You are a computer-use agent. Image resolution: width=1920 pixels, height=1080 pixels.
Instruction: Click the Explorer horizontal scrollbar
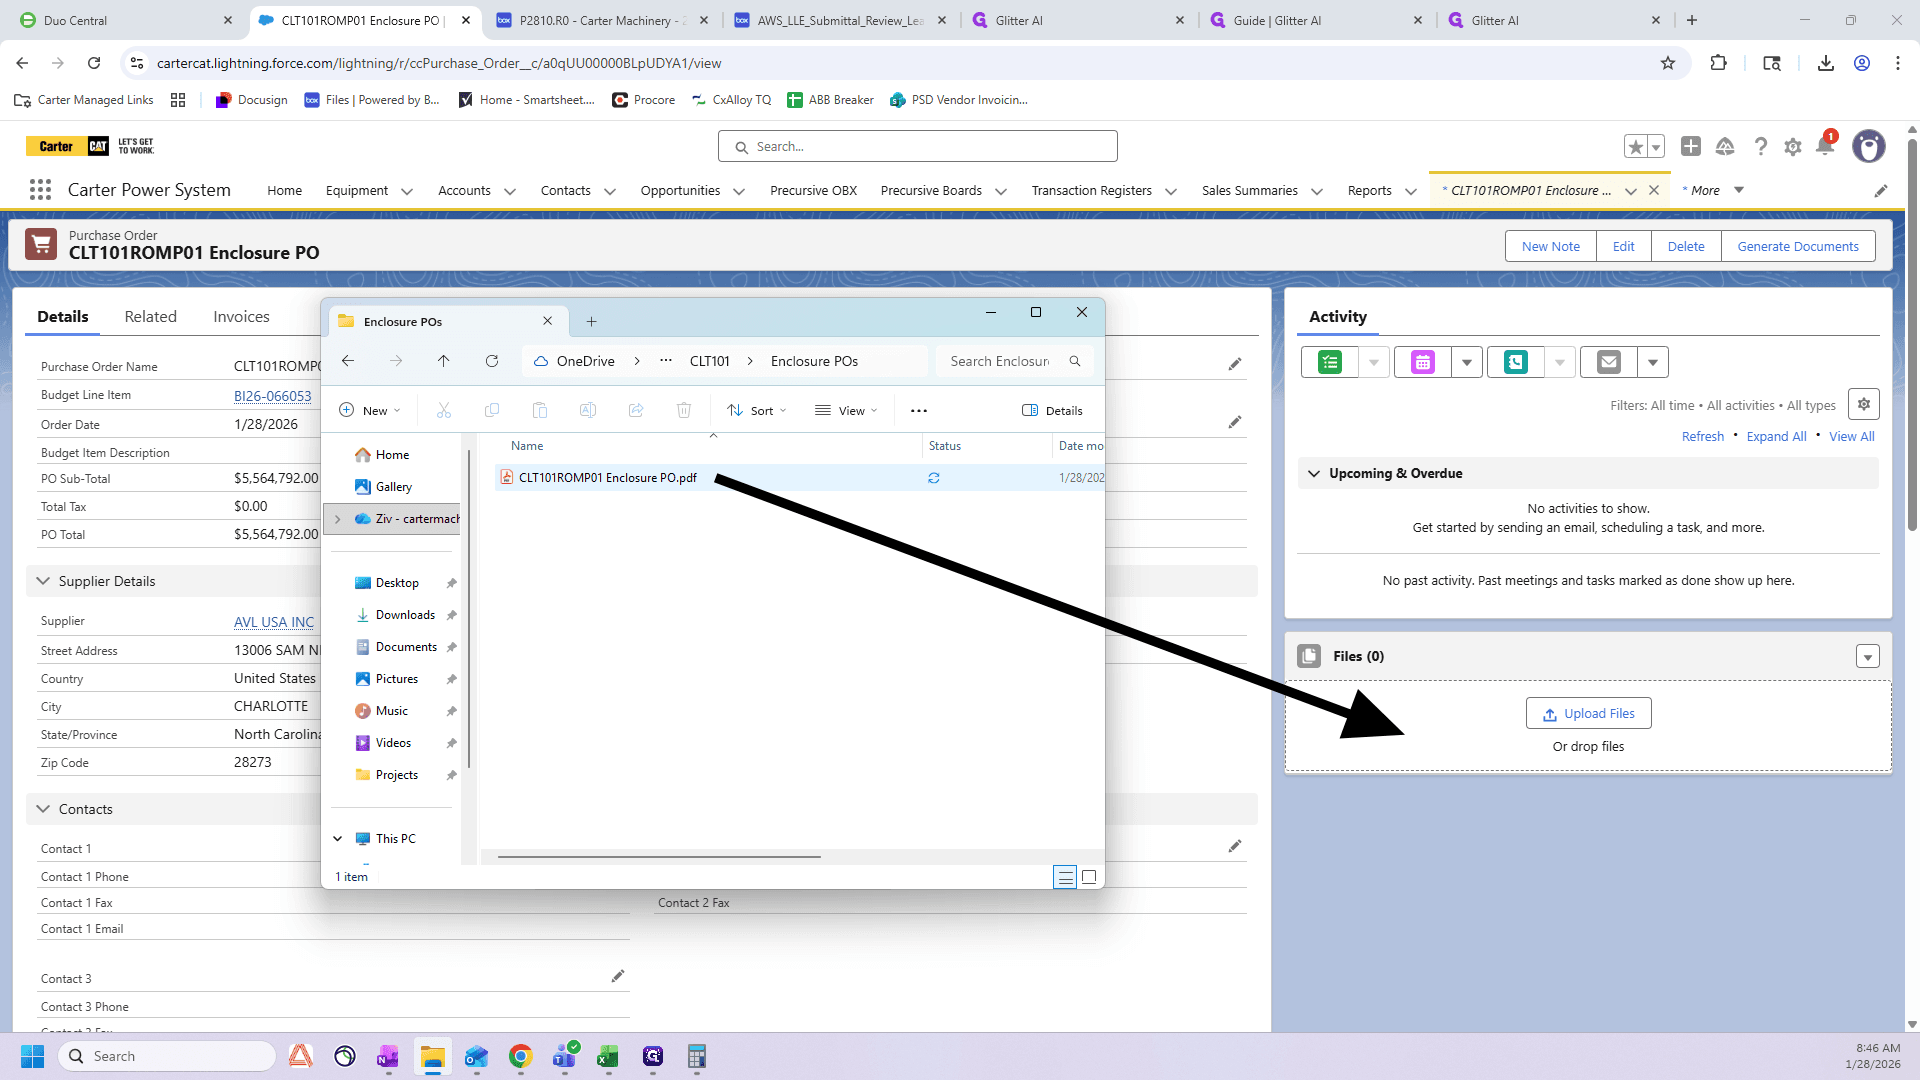(659, 857)
